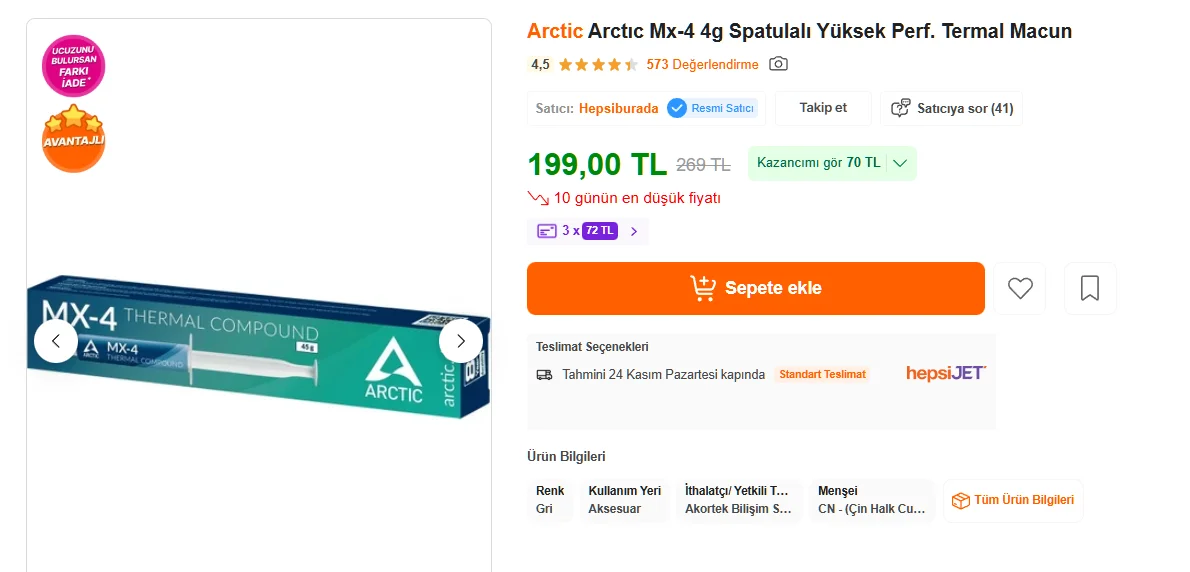Expand the Kazancını gör 70 TL dropdown
The image size is (1190, 572).
pos(900,163)
